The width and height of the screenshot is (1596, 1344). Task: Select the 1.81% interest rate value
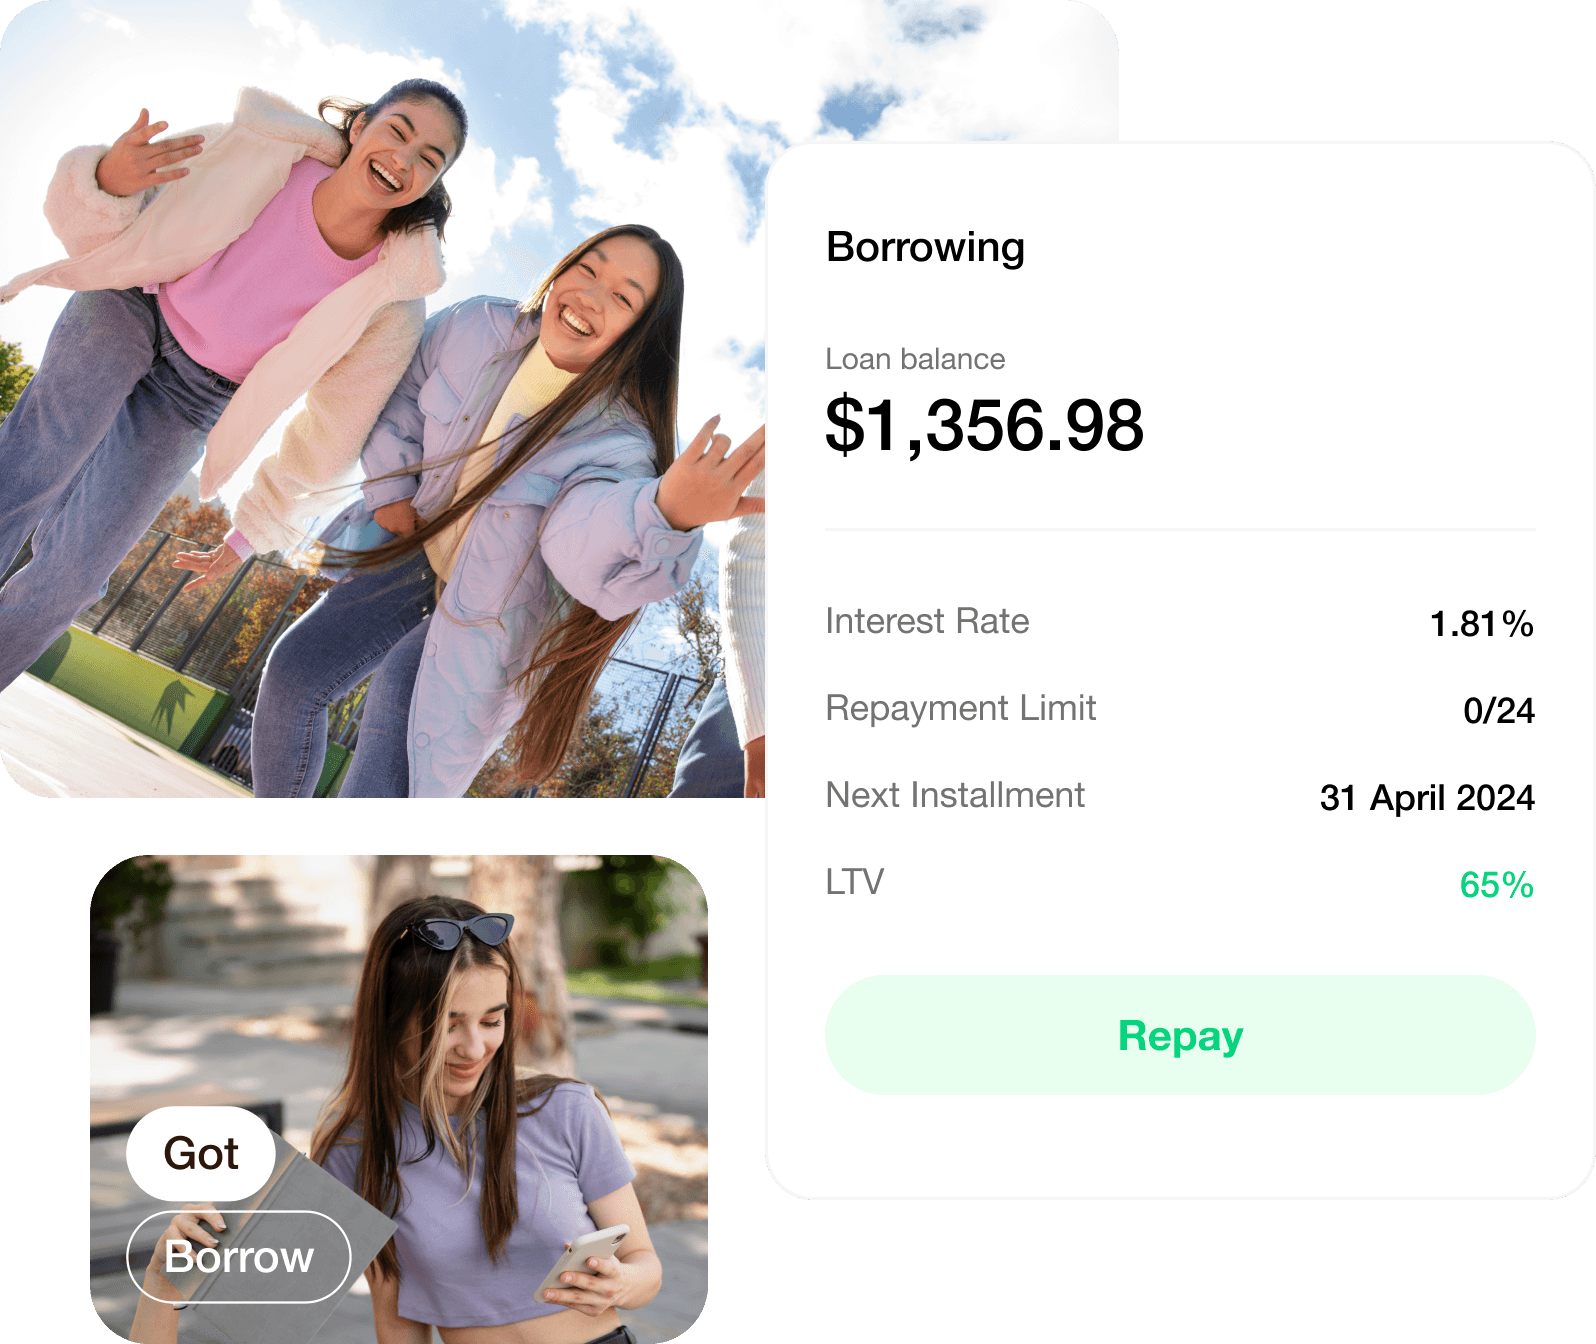[1481, 624]
